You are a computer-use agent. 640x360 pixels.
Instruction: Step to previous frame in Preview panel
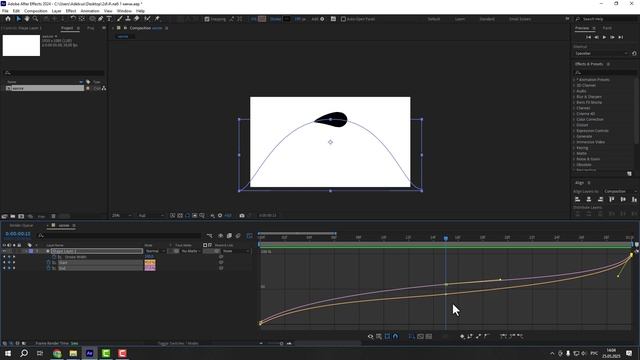(596, 37)
